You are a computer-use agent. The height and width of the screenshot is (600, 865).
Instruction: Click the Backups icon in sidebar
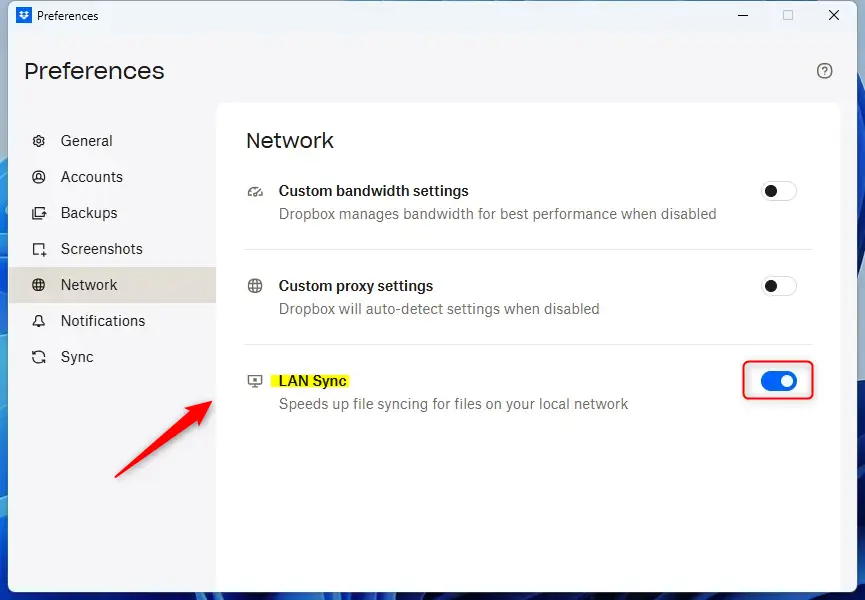coord(39,213)
